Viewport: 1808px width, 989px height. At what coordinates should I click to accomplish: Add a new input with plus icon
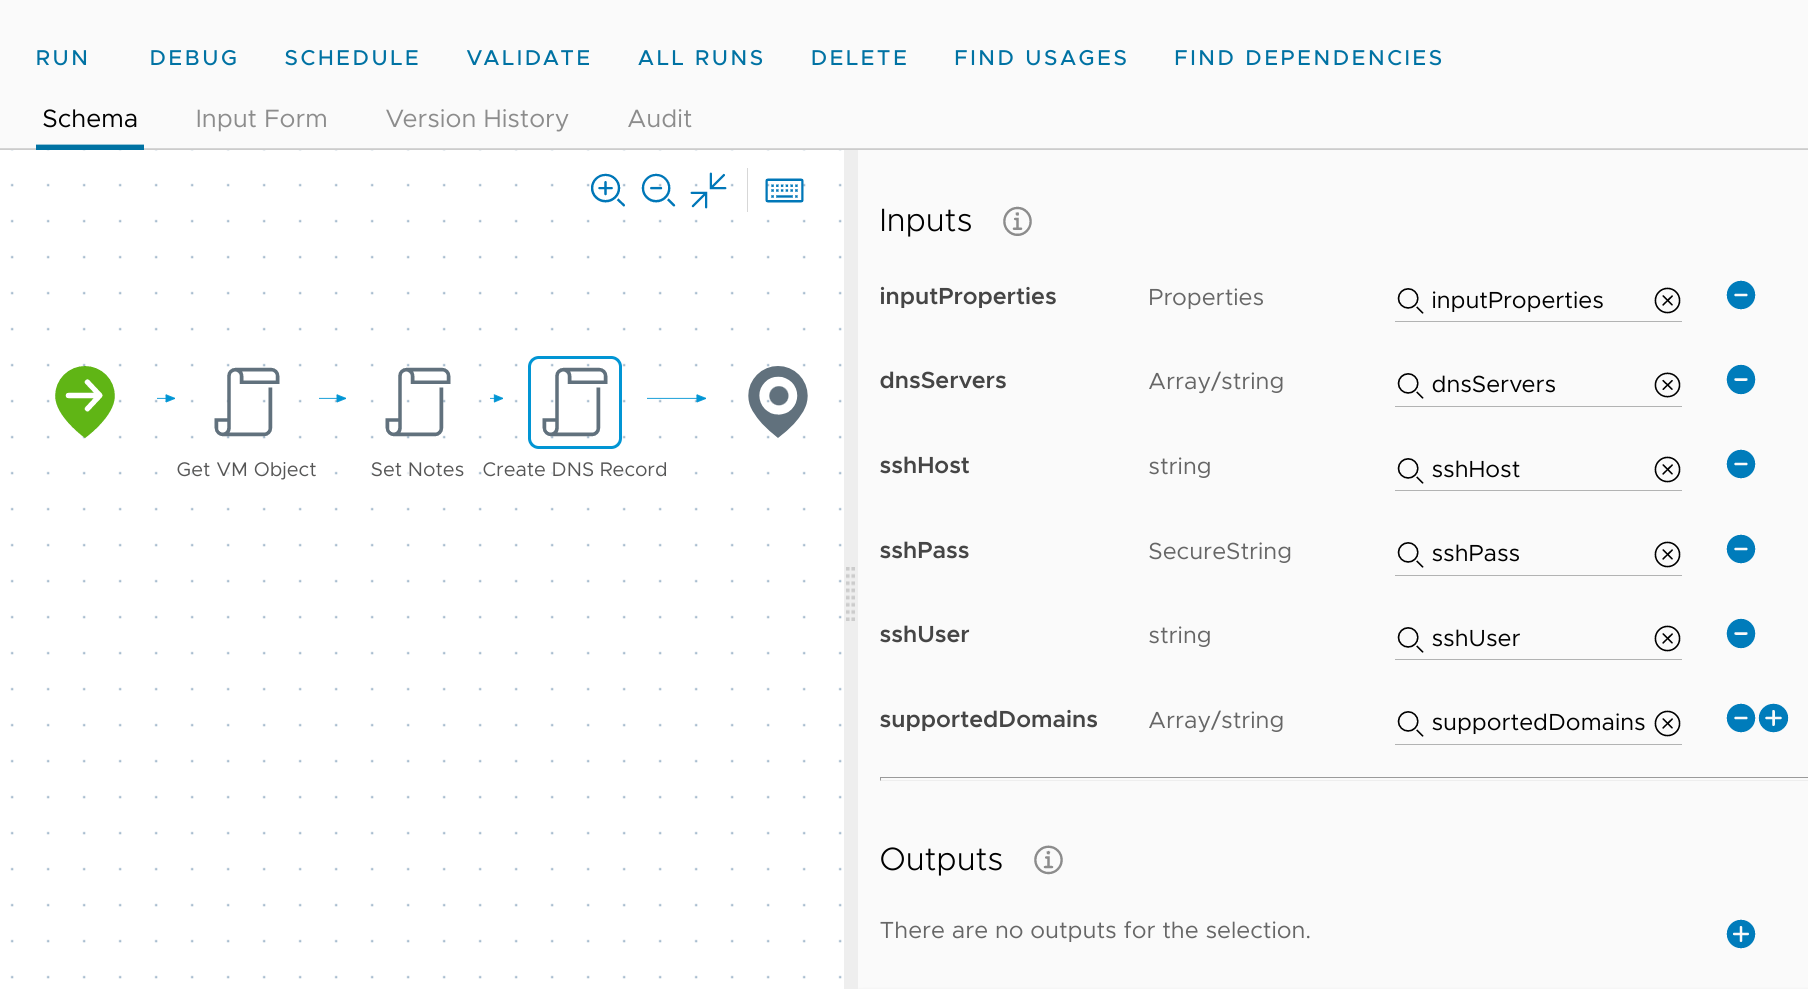[1774, 718]
